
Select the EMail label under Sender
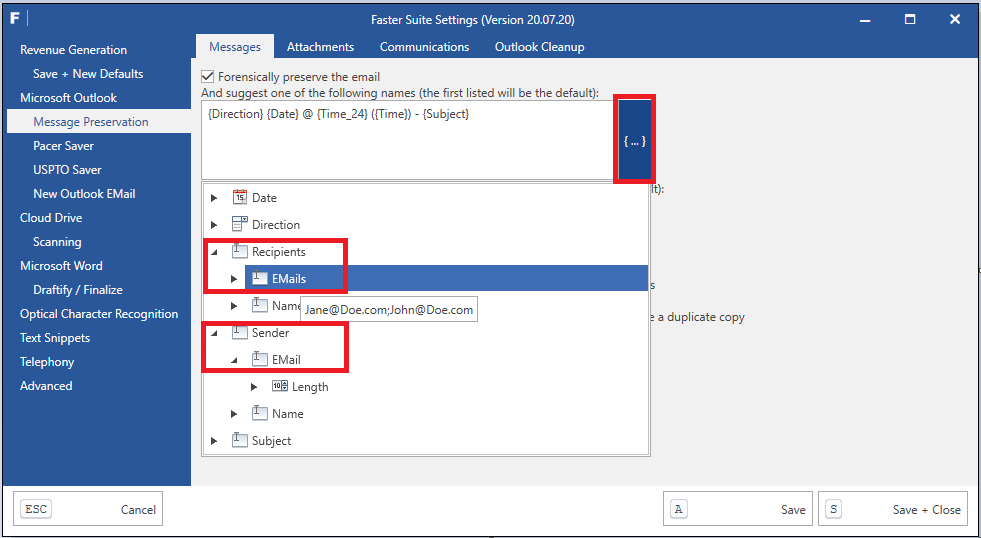(287, 360)
